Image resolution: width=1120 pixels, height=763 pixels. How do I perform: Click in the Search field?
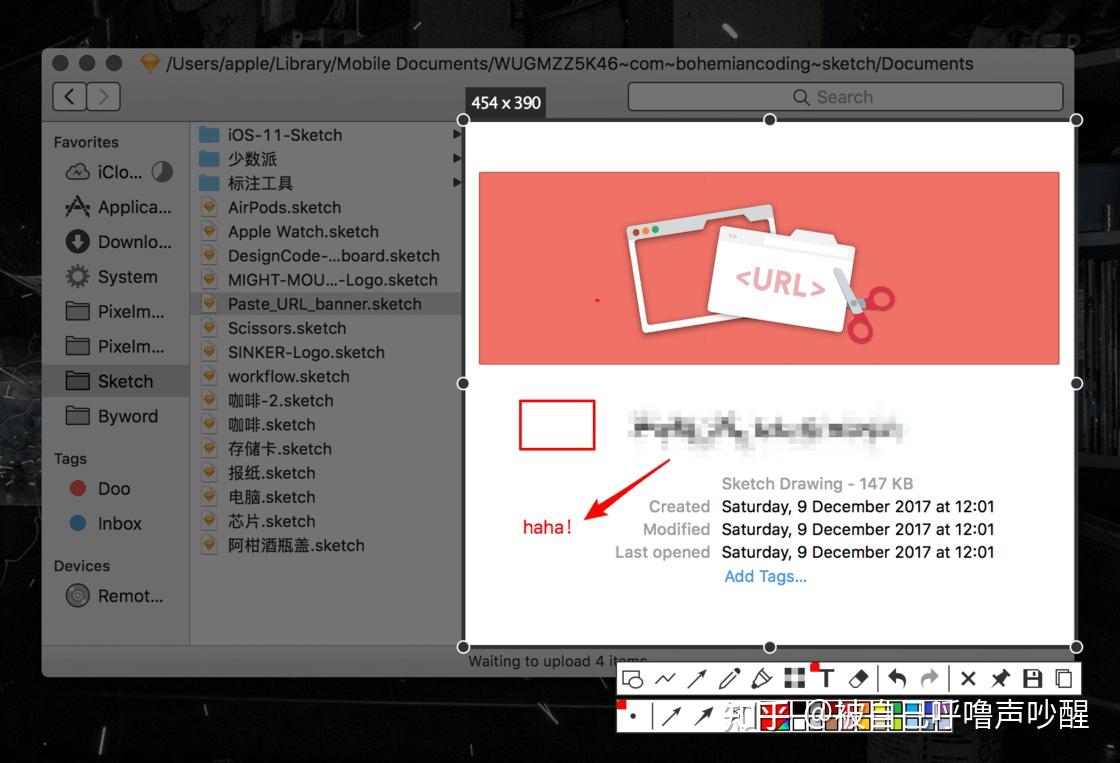coord(845,96)
